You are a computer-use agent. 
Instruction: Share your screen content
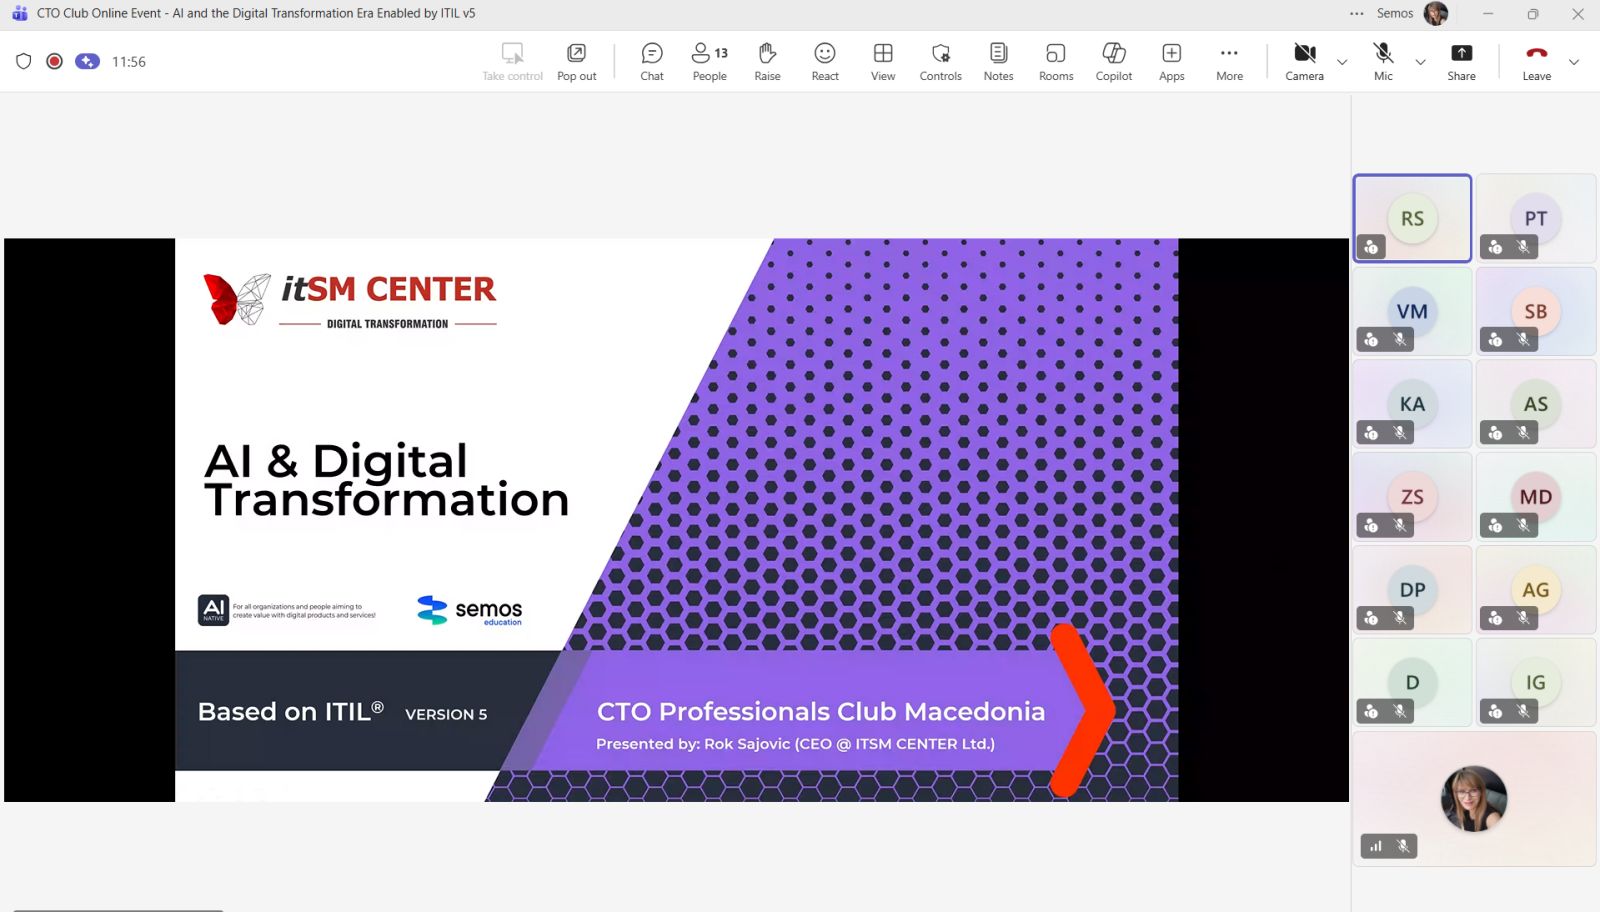tap(1461, 61)
